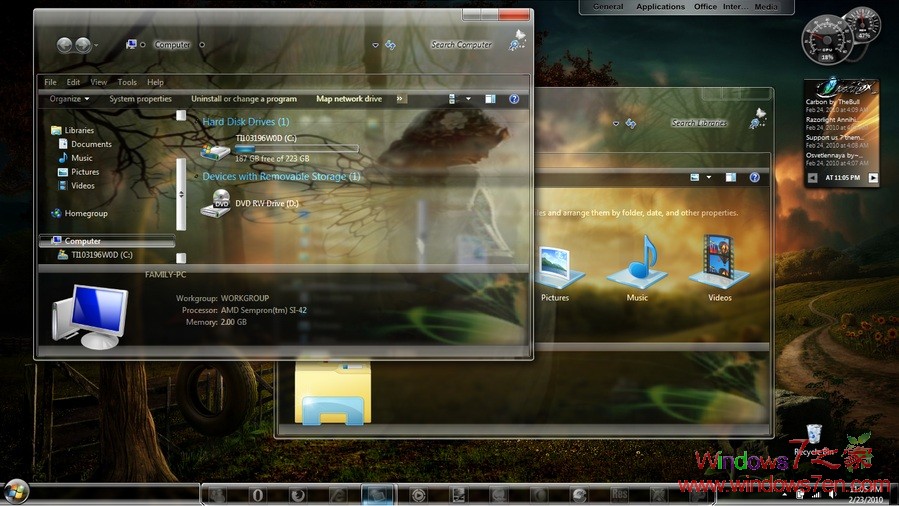Open Libraries window address history dropdown
Image resolution: width=899 pixels, height=506 pixels.
coord(616,123)
